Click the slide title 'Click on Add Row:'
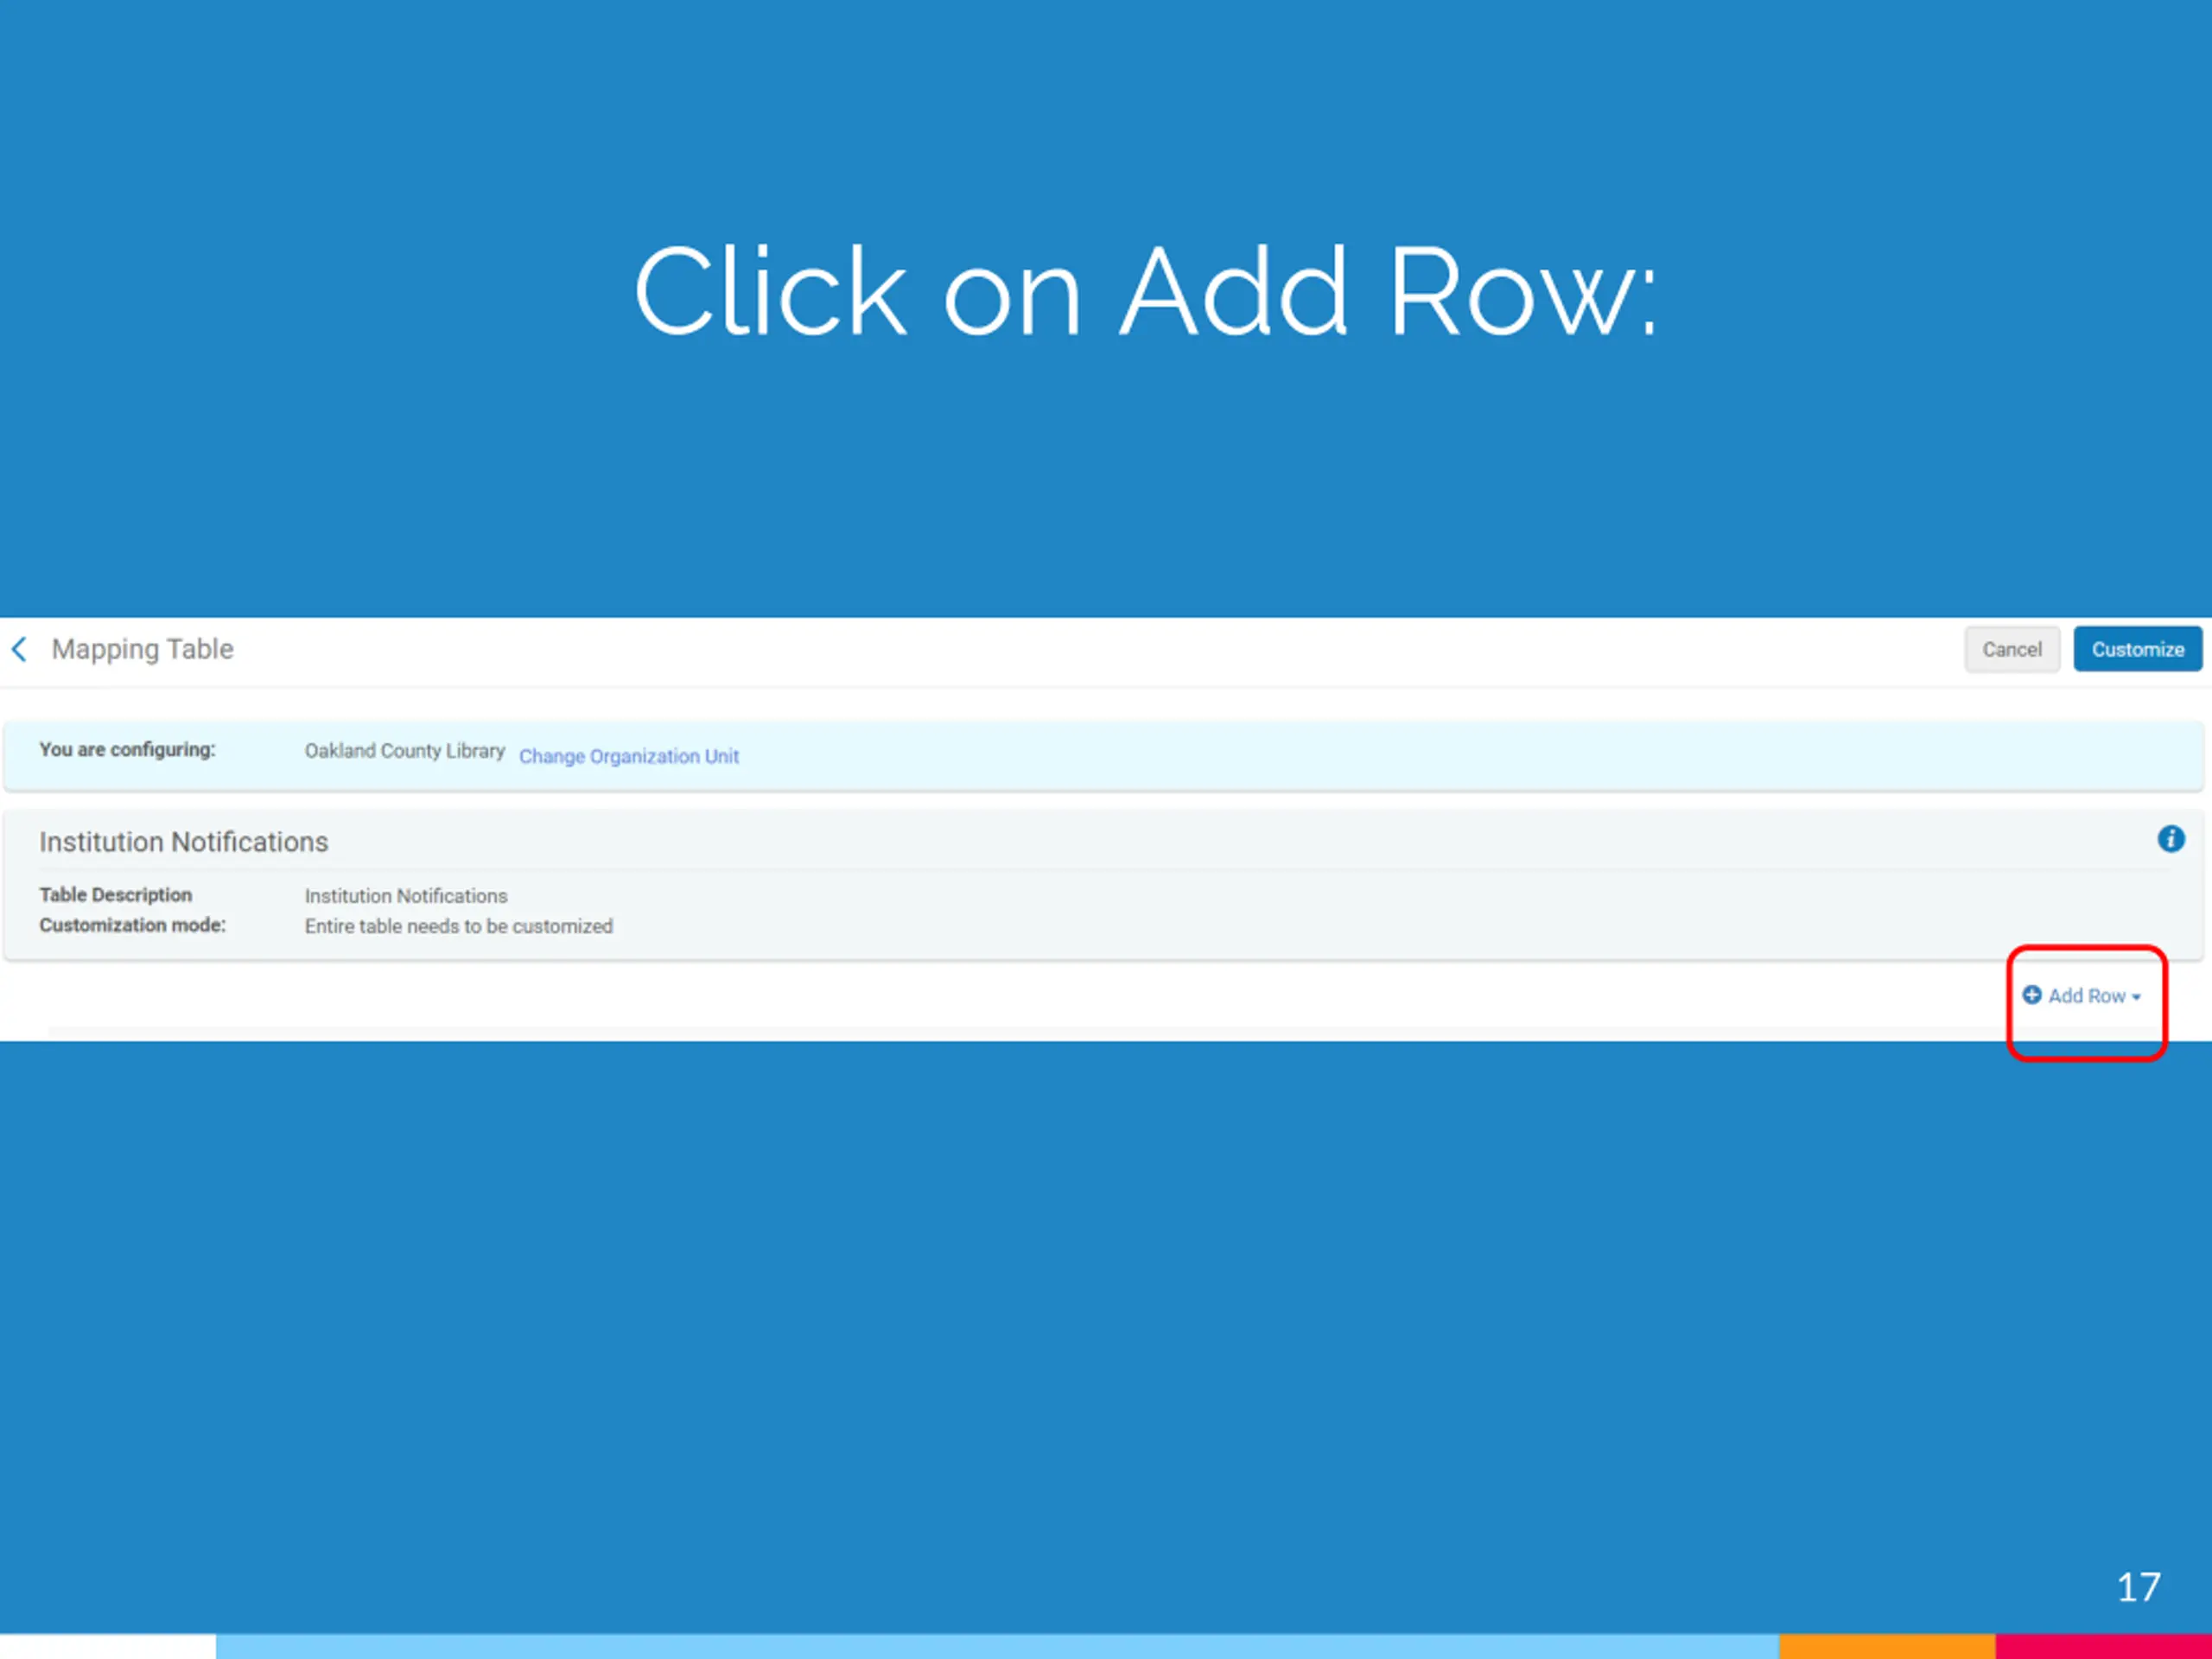The image size is (2212, 1659). [1146, 292]
